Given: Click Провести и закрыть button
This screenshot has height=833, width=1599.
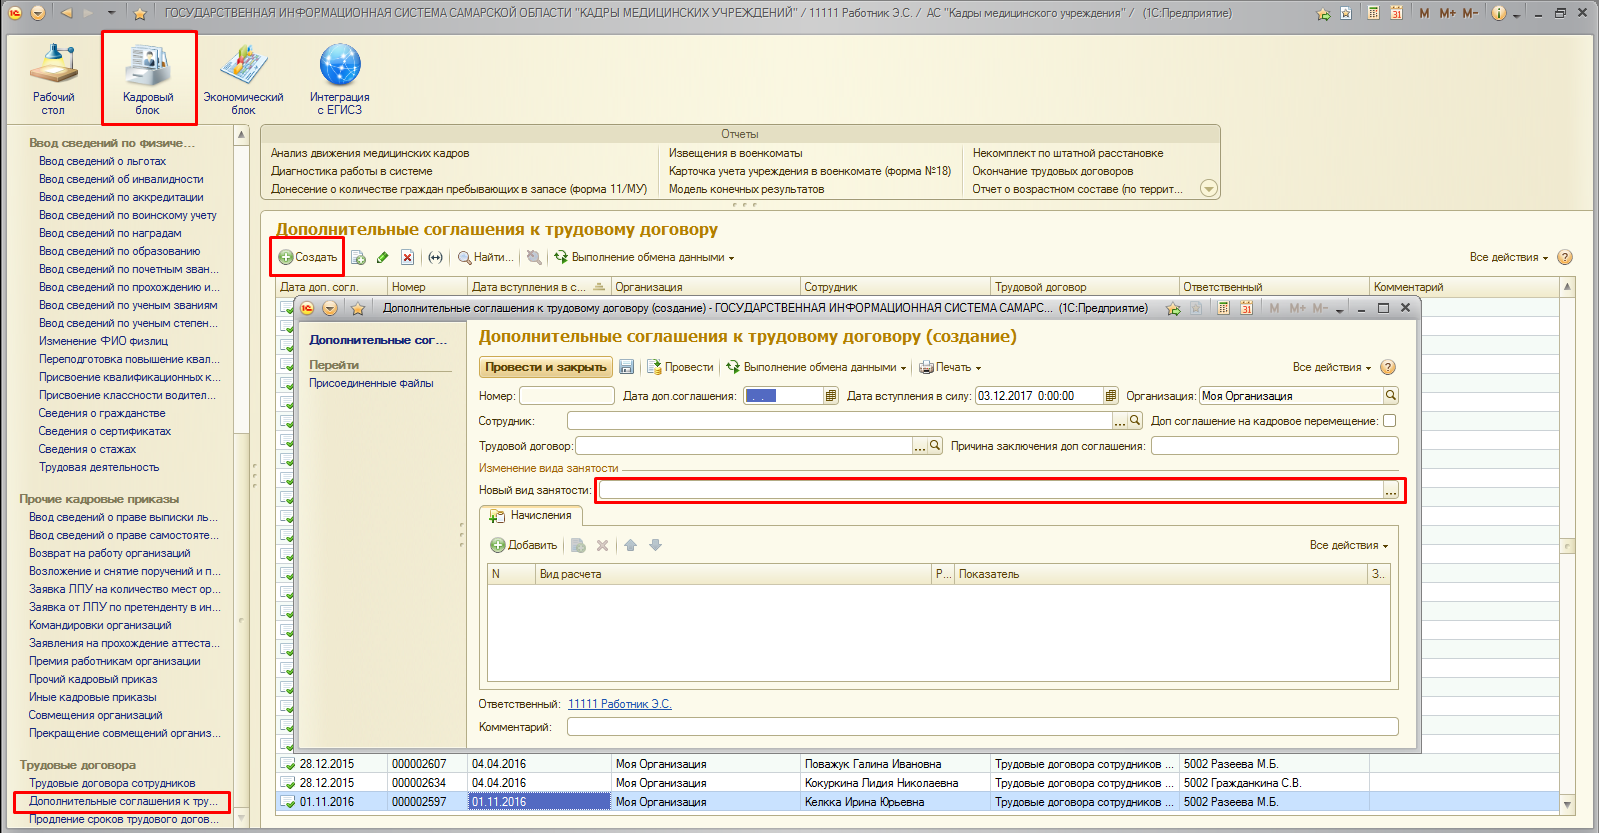Looking at the screenshot, I should coord(545,367).
